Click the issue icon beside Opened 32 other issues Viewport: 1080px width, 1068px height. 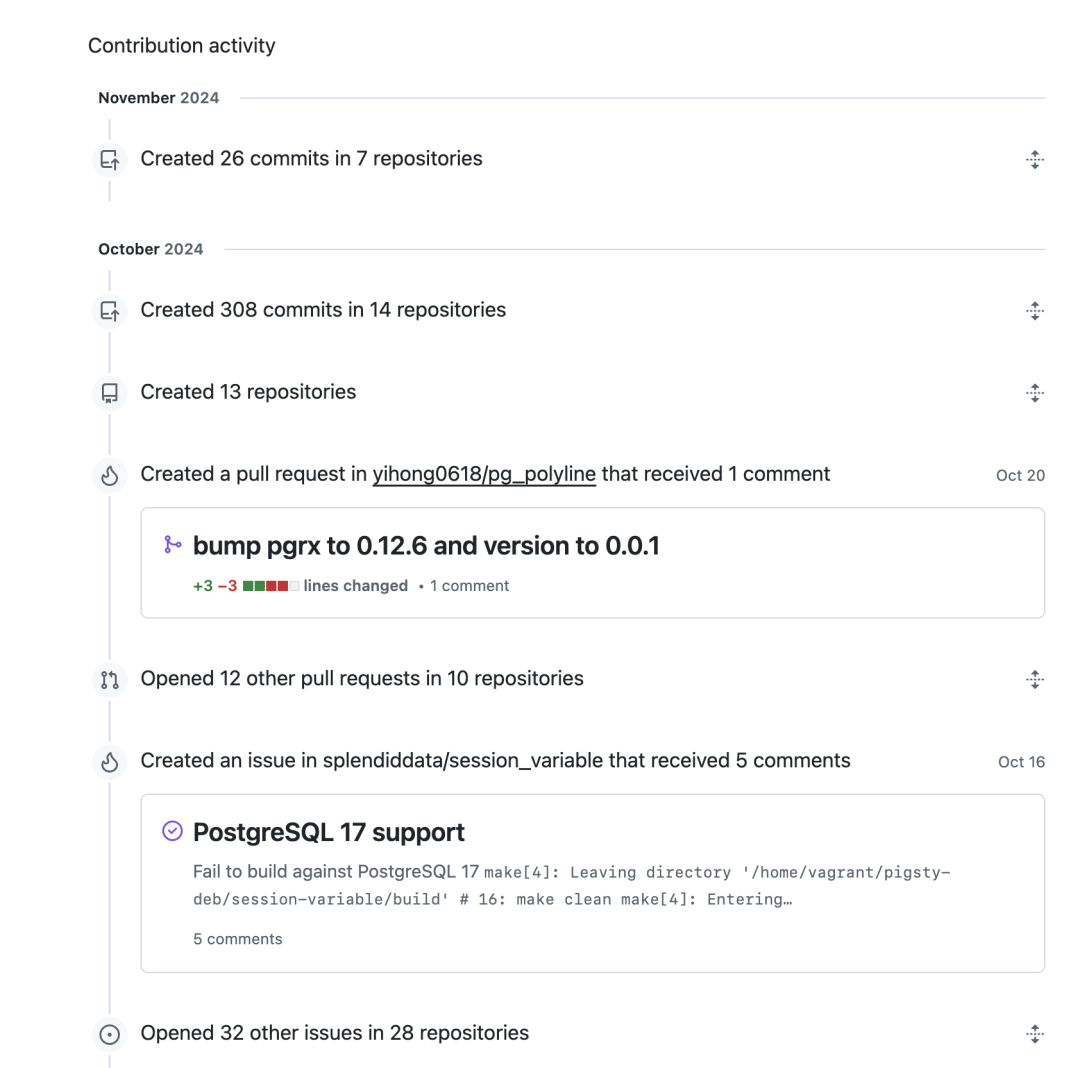pyautogui.click(x=110, y=1034)
